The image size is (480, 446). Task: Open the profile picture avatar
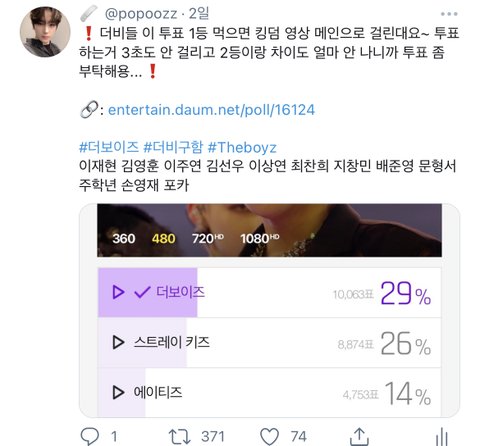pyautogui.click(x=45, y=32)
